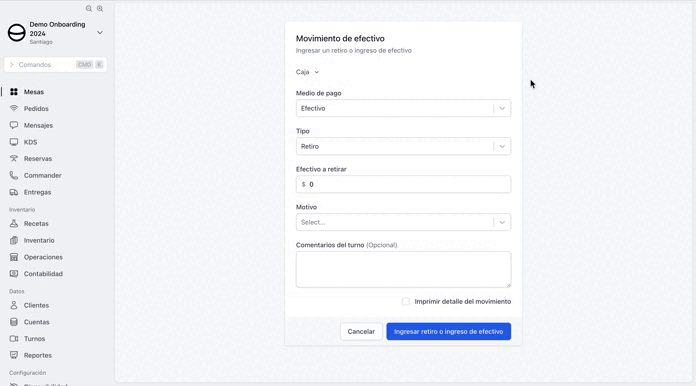Open KDS from sidebar
The width and height of the screenshot is (696, 386).
tap(30, 142)
